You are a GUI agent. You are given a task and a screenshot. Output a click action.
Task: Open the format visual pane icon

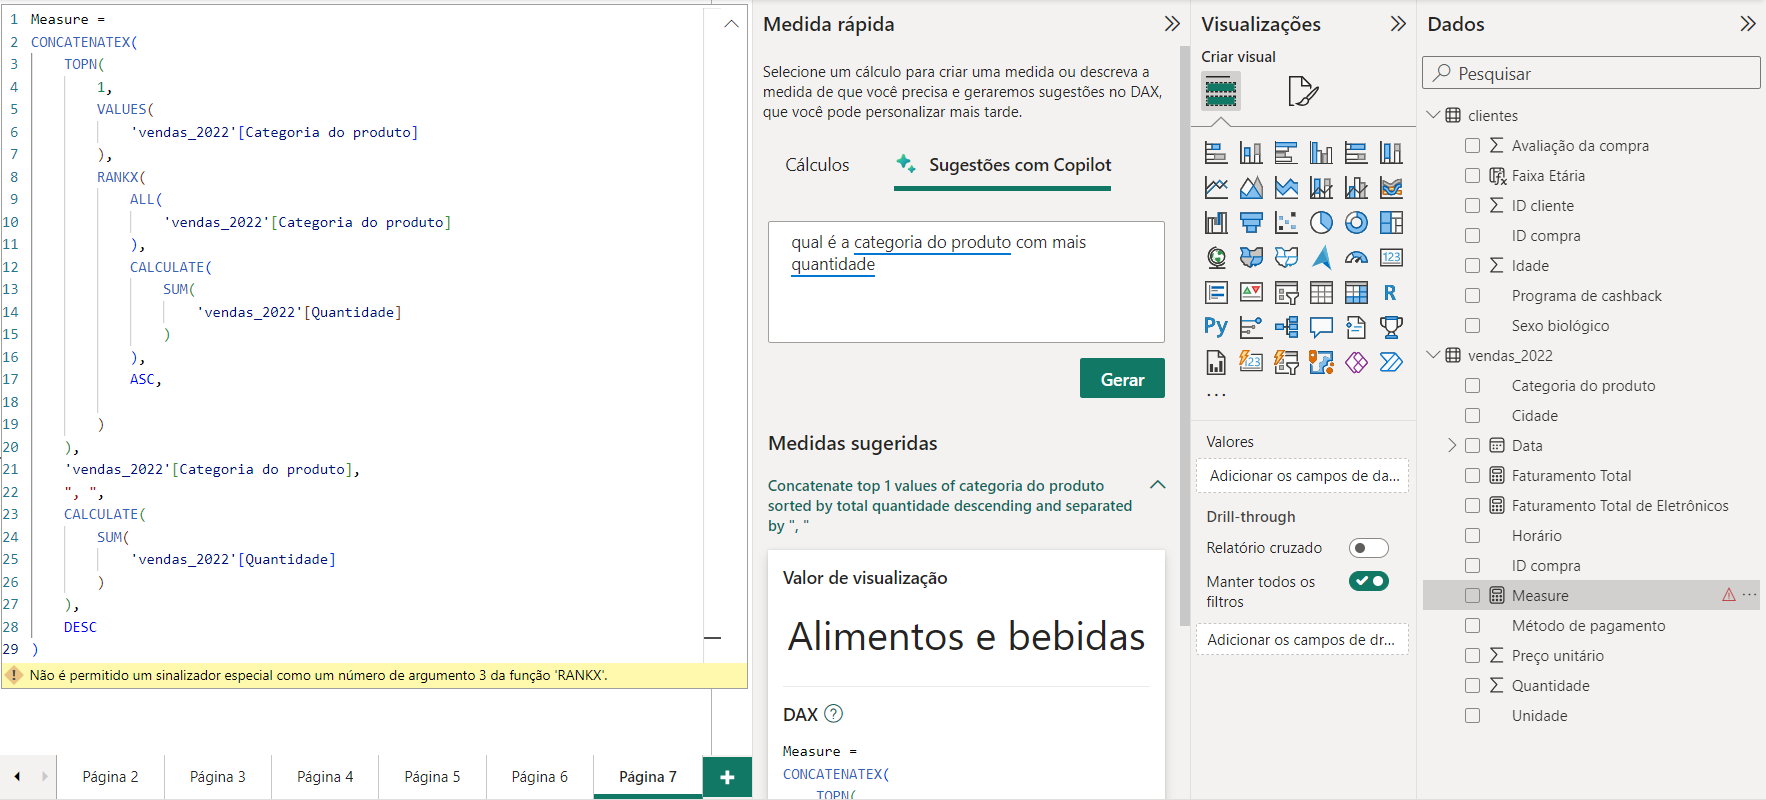click(x=1302, y=91)
